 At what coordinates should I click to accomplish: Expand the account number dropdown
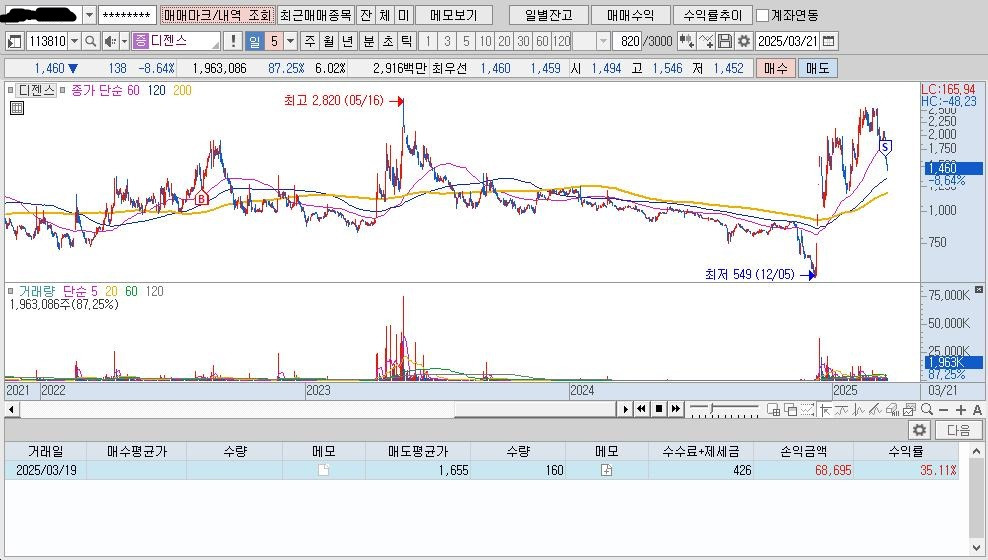point(89,15)
